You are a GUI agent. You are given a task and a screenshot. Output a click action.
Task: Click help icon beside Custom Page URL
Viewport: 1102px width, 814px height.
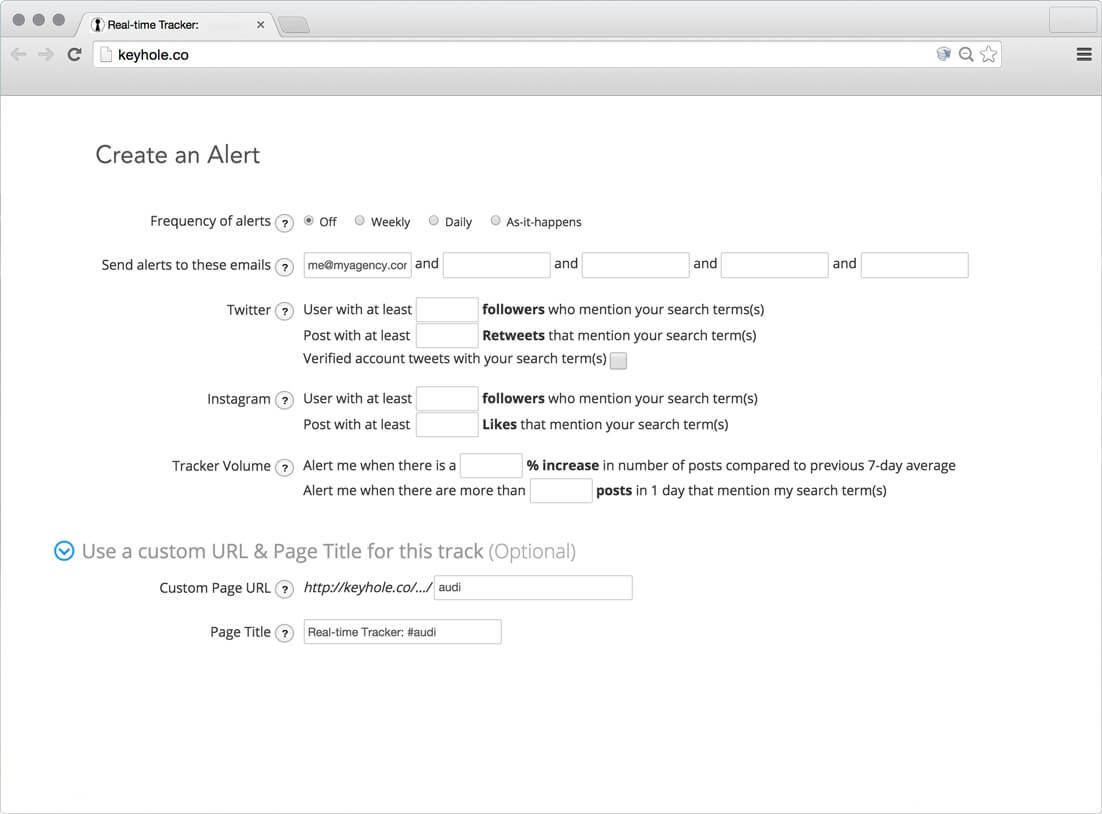pyautogui.click(x=284, y=589)
